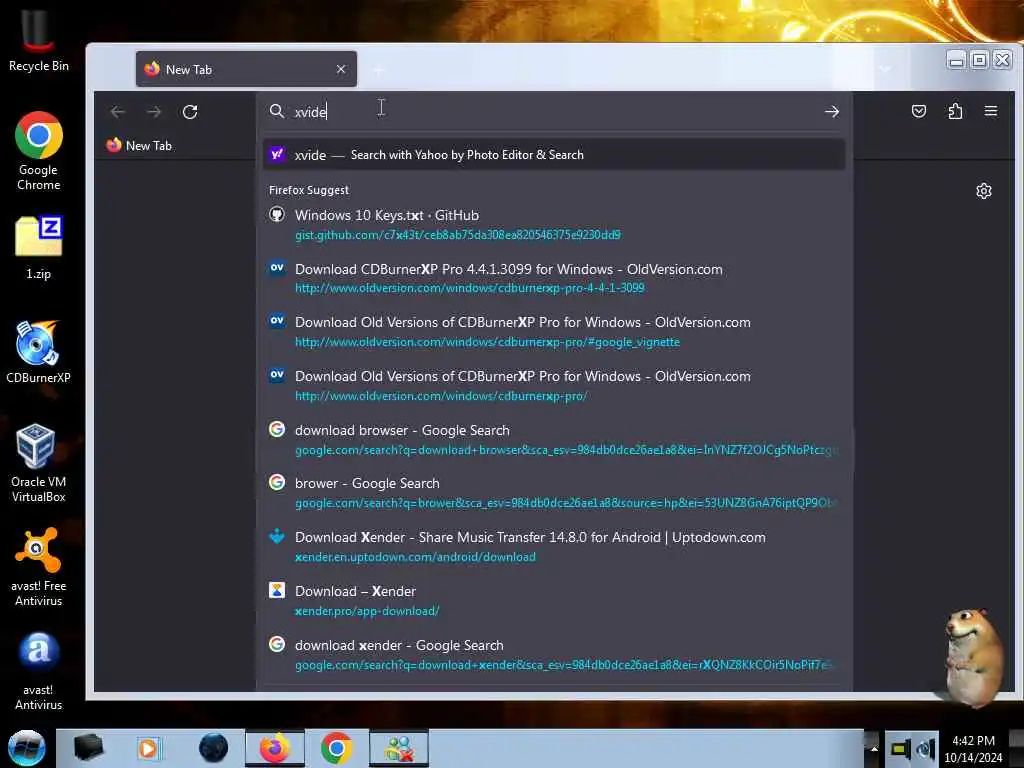The width and height of the screenshot is (1024, 768).
Task: Select brower Google Search suggestion
Action: pos(554,493)
